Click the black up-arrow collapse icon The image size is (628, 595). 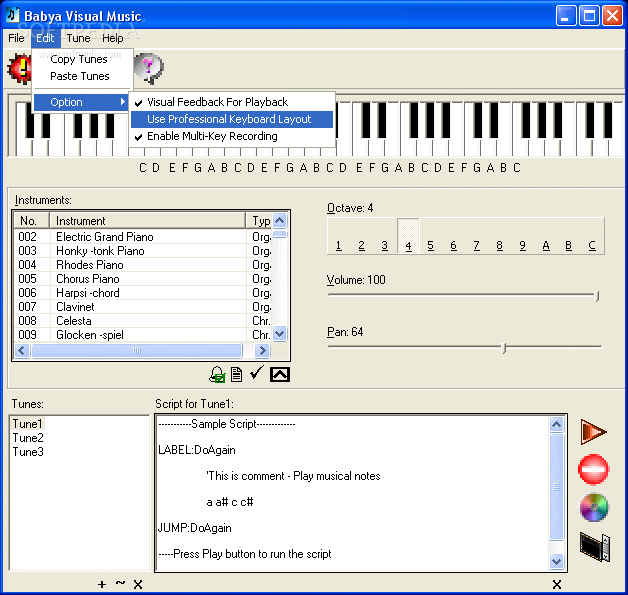click(280, 375)
